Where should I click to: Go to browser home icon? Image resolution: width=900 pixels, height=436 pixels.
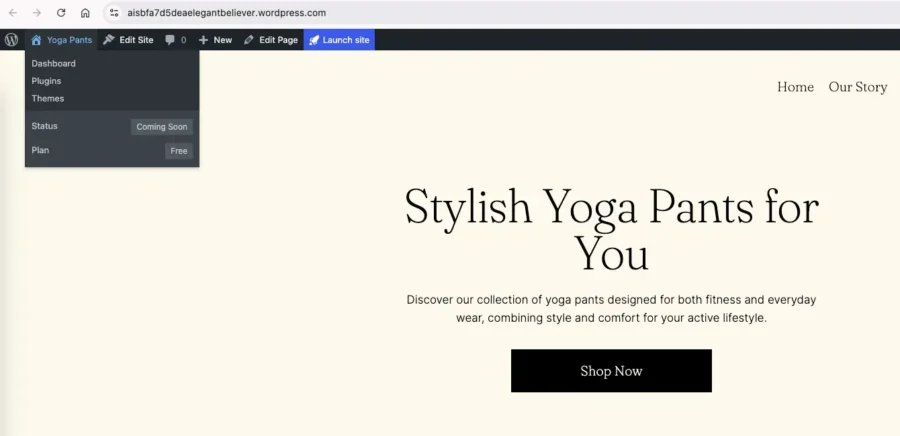pyautogui.click(x=85, y=13)
